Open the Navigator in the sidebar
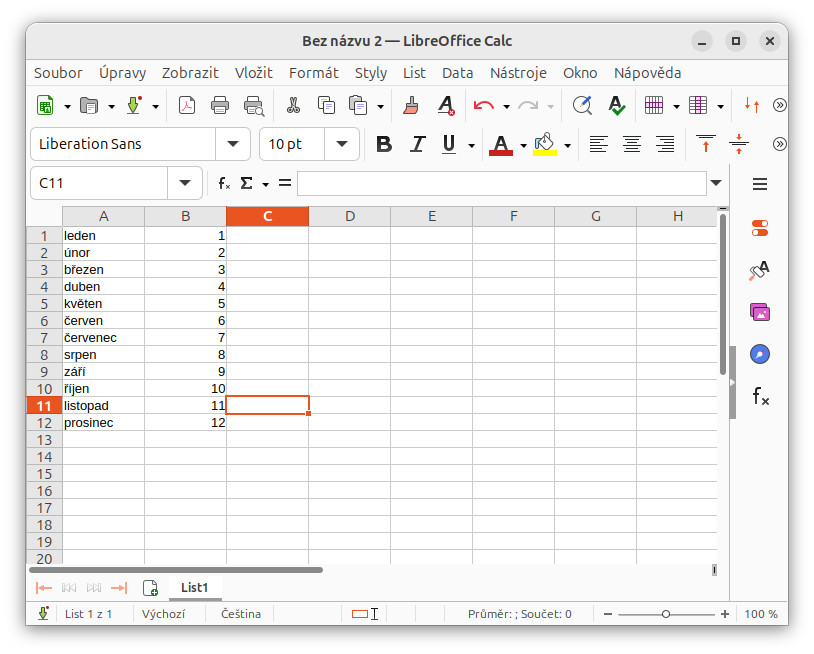The image size is (814, 654). [x=759, y=354]
